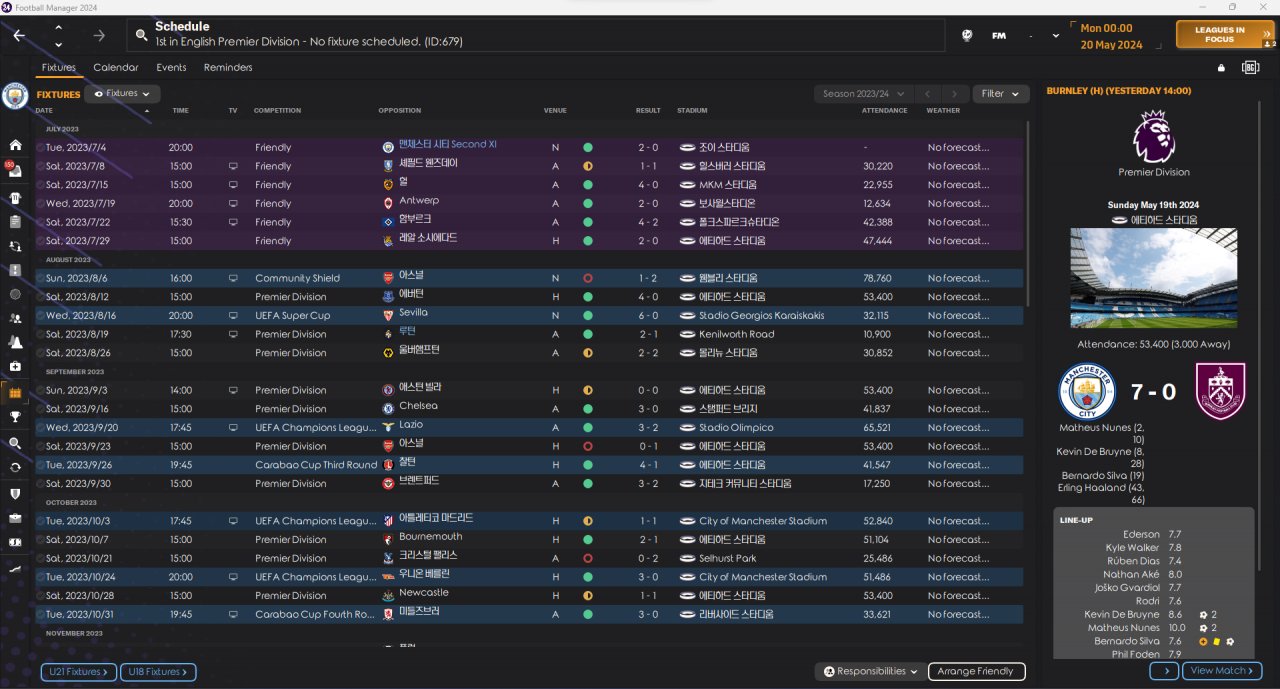Click the down chevron in the top-left history stepper
This screenshot has width=1280, height=689.
coord(58,44)
